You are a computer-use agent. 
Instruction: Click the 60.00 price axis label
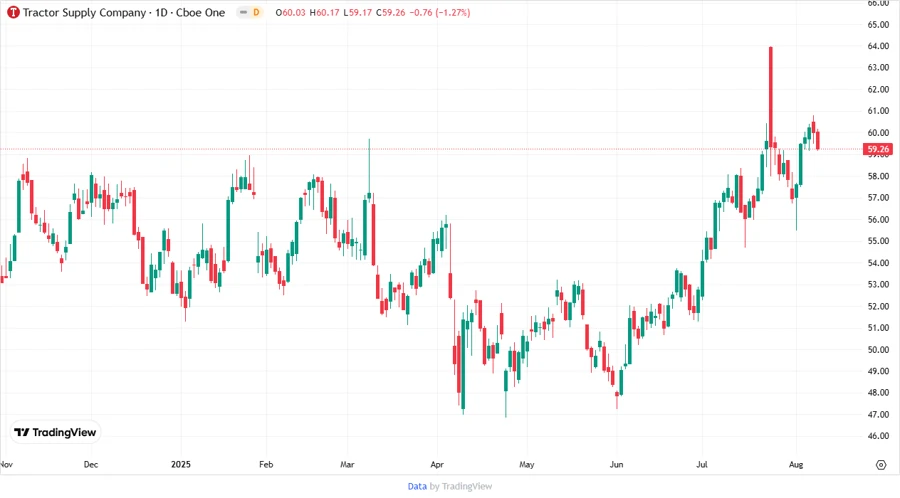pos(878,133)
